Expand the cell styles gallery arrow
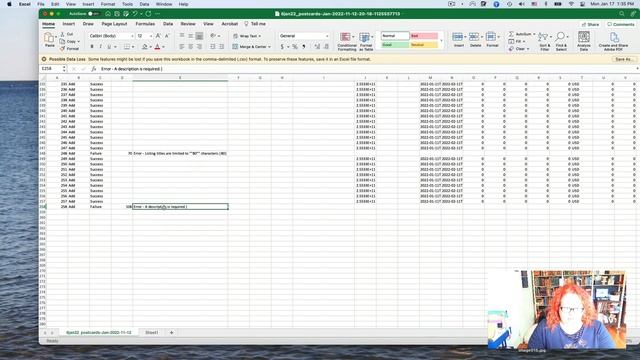This screenshot has width=640, height=360. click(x=441, y=41)
